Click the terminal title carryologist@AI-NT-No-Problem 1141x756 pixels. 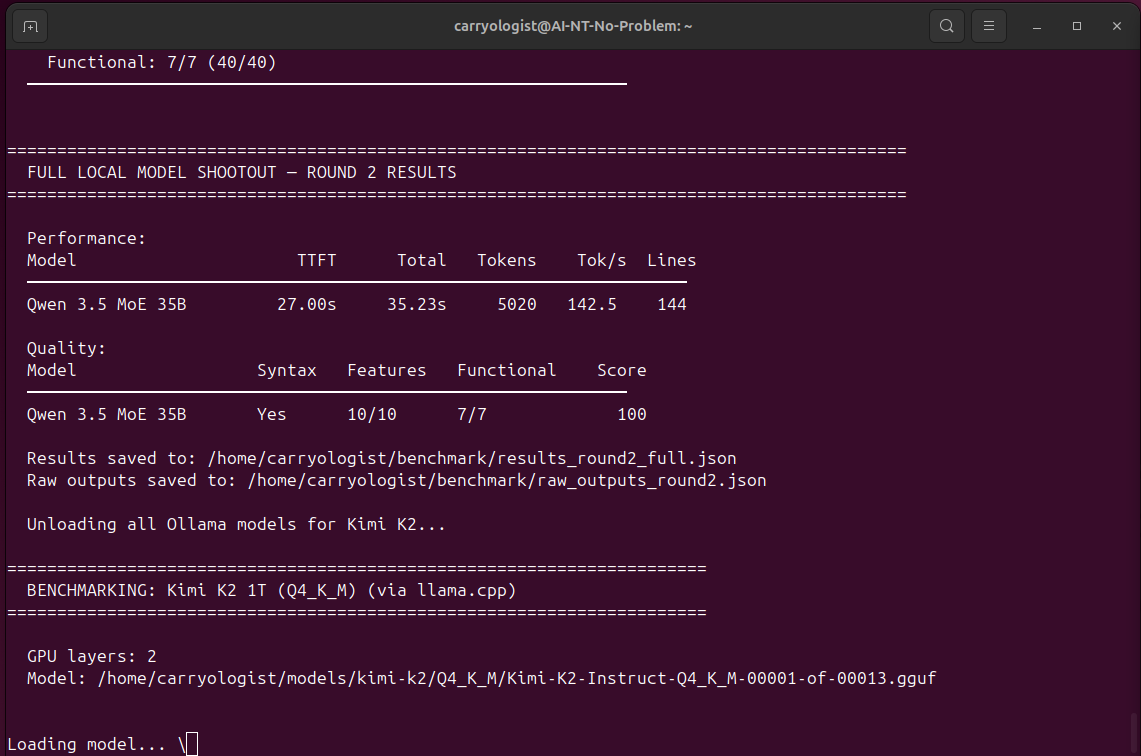click(x=573, y=26)
